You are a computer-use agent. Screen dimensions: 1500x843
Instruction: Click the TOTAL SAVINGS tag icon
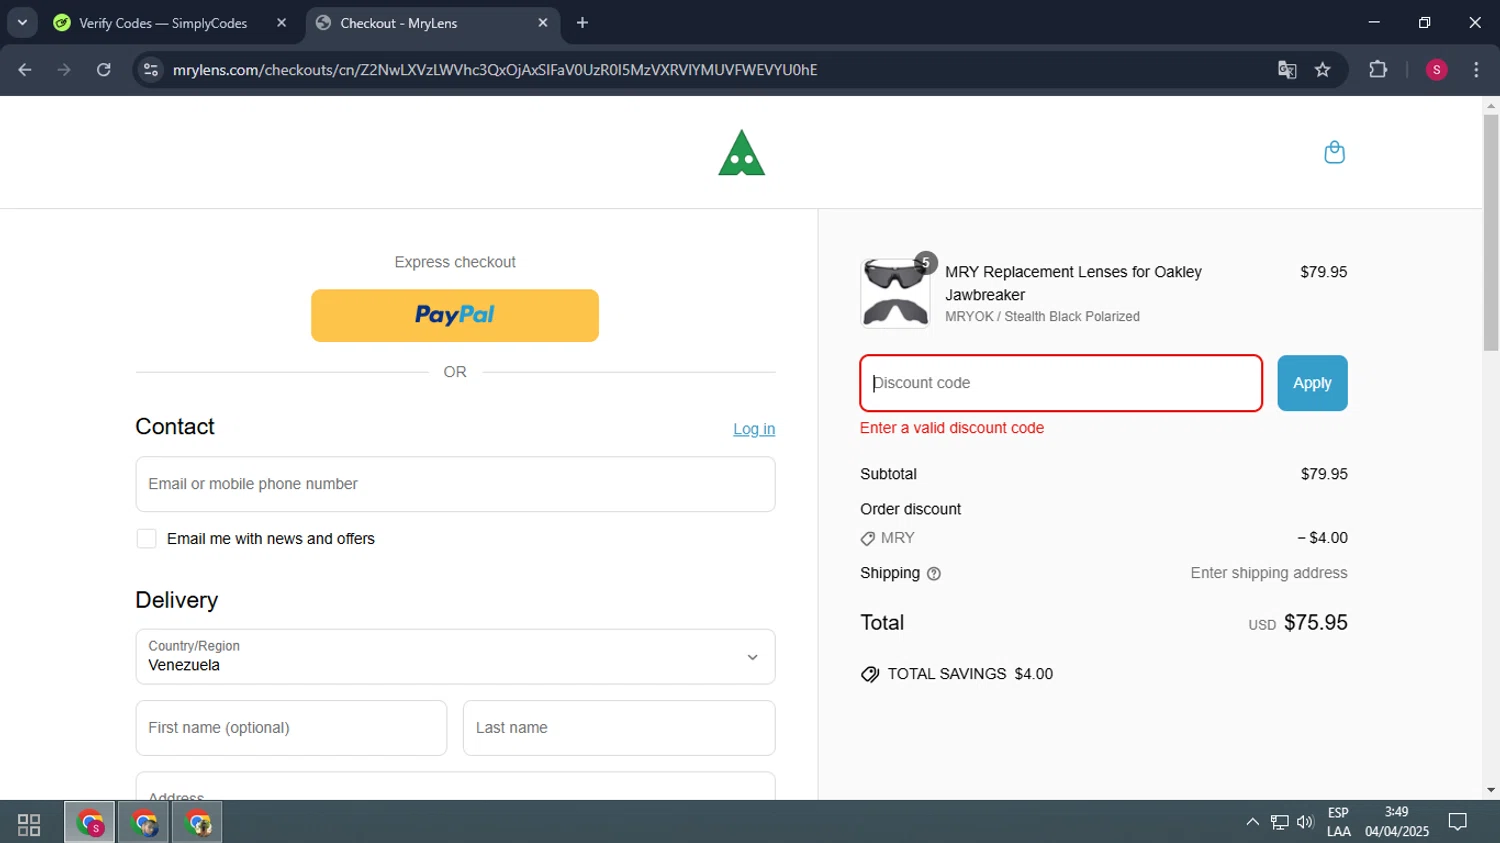[870, 675]
